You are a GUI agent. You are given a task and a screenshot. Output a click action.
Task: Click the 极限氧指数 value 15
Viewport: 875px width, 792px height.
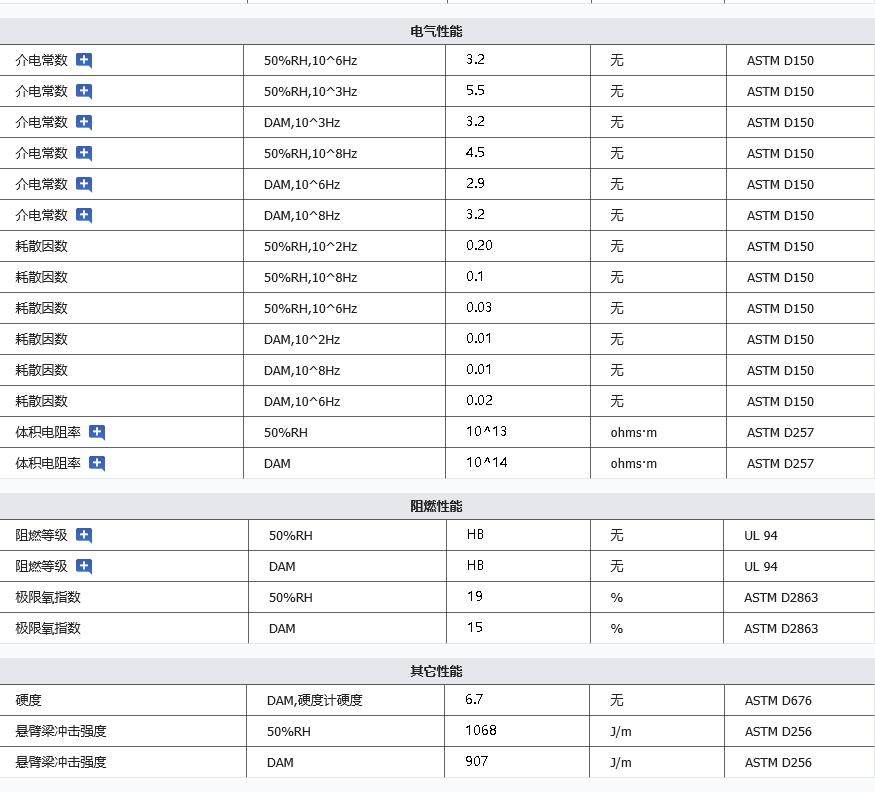475,627
